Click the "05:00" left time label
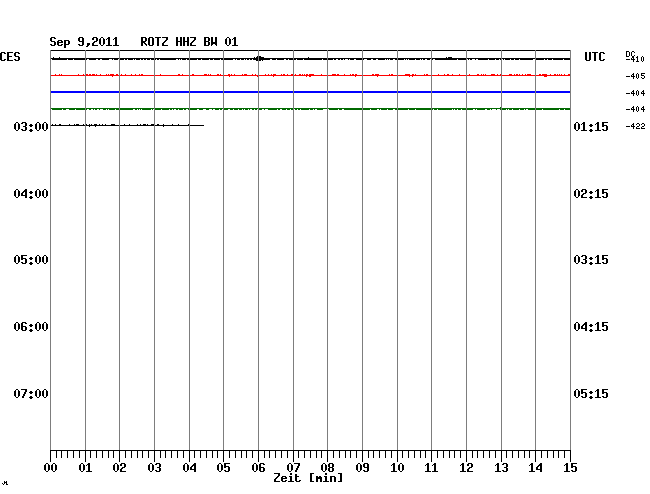650x494 pixels. pos(31,260)
